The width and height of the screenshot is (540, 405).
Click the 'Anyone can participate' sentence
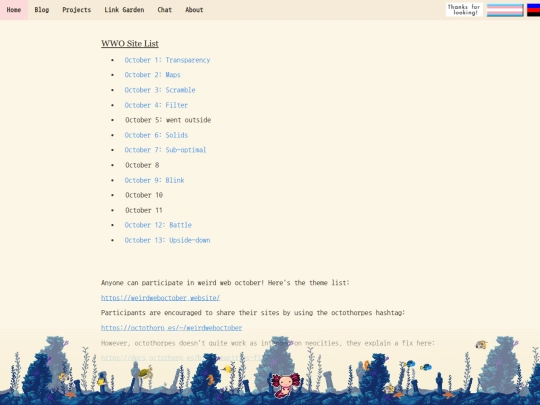(x=225, y=283)
